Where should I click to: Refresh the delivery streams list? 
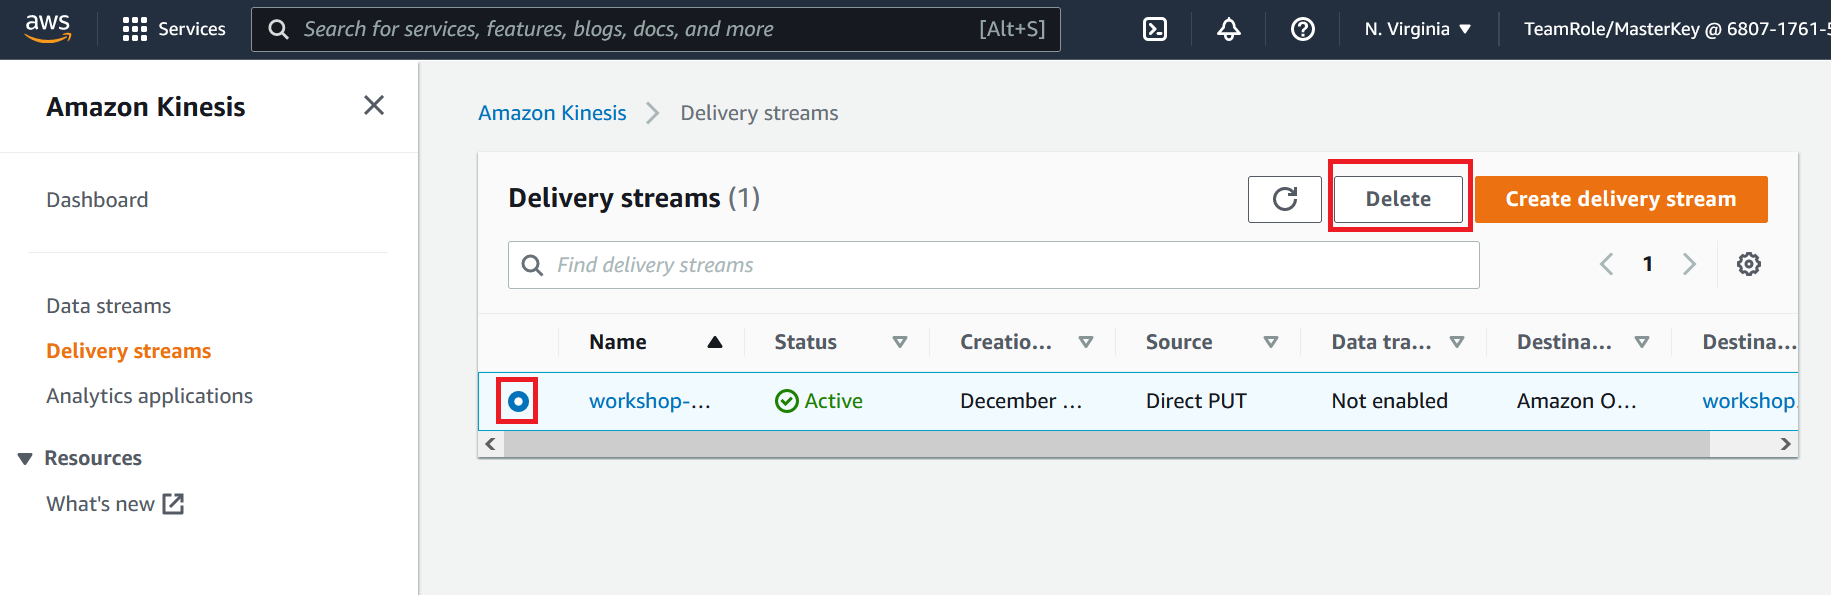(x=1285, y=199)
